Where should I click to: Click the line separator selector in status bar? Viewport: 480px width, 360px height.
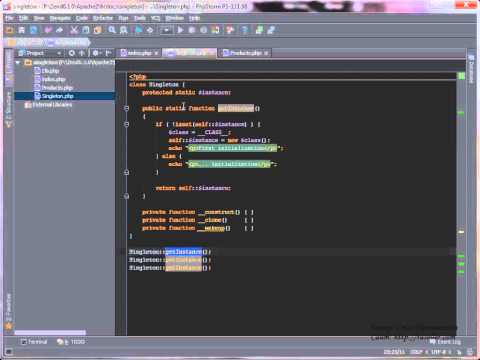coord(419,352)
